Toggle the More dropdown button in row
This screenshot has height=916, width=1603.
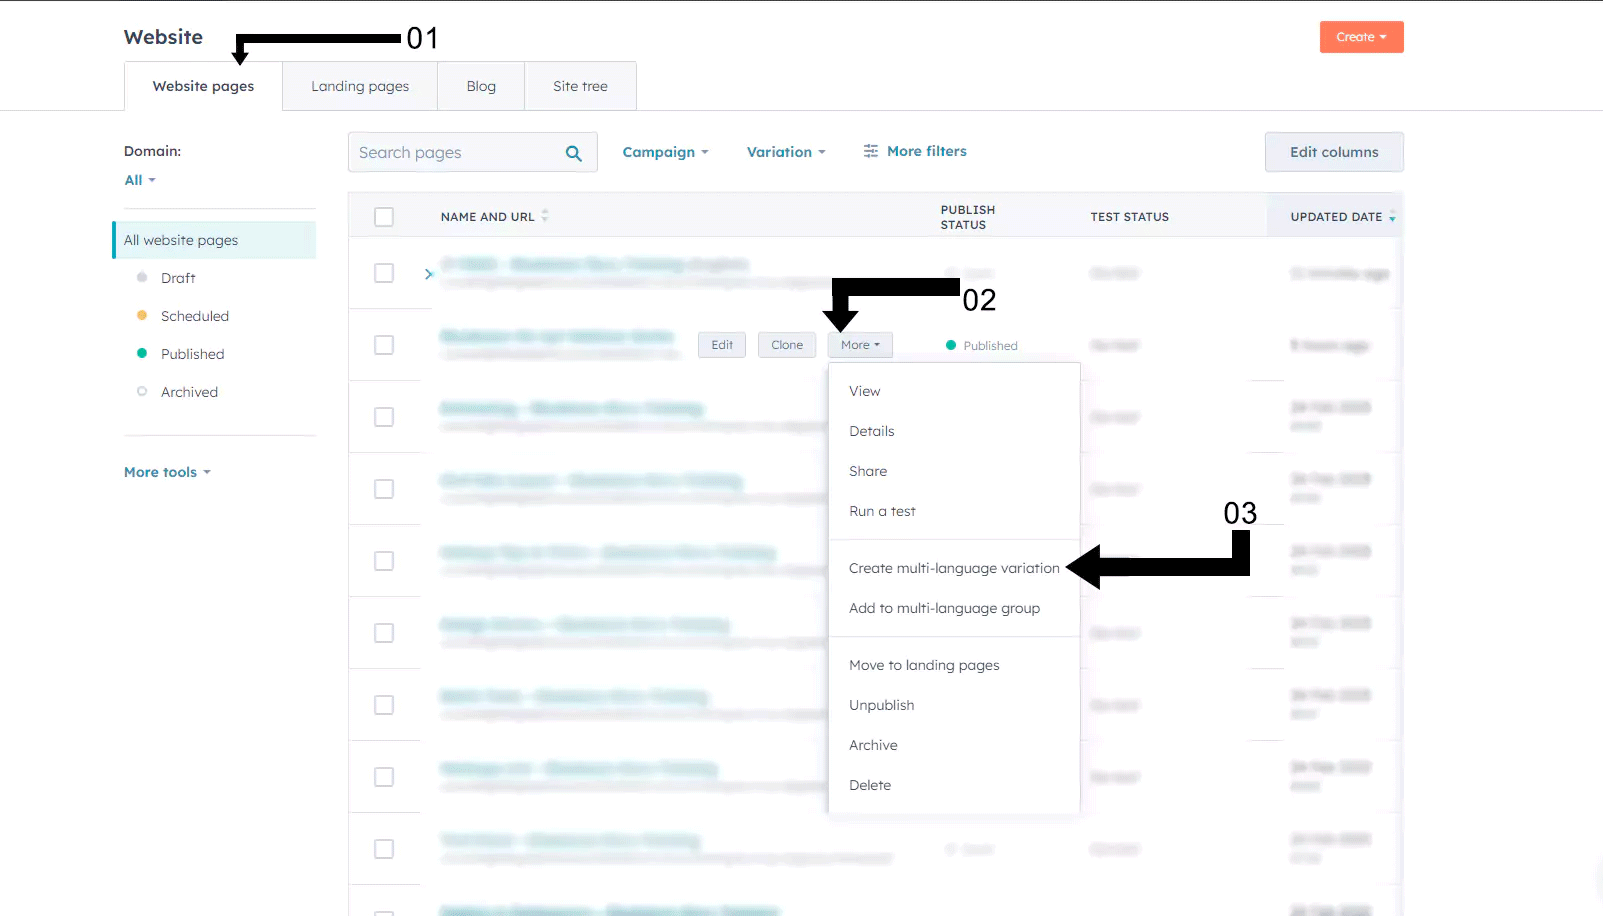[860, 345]
